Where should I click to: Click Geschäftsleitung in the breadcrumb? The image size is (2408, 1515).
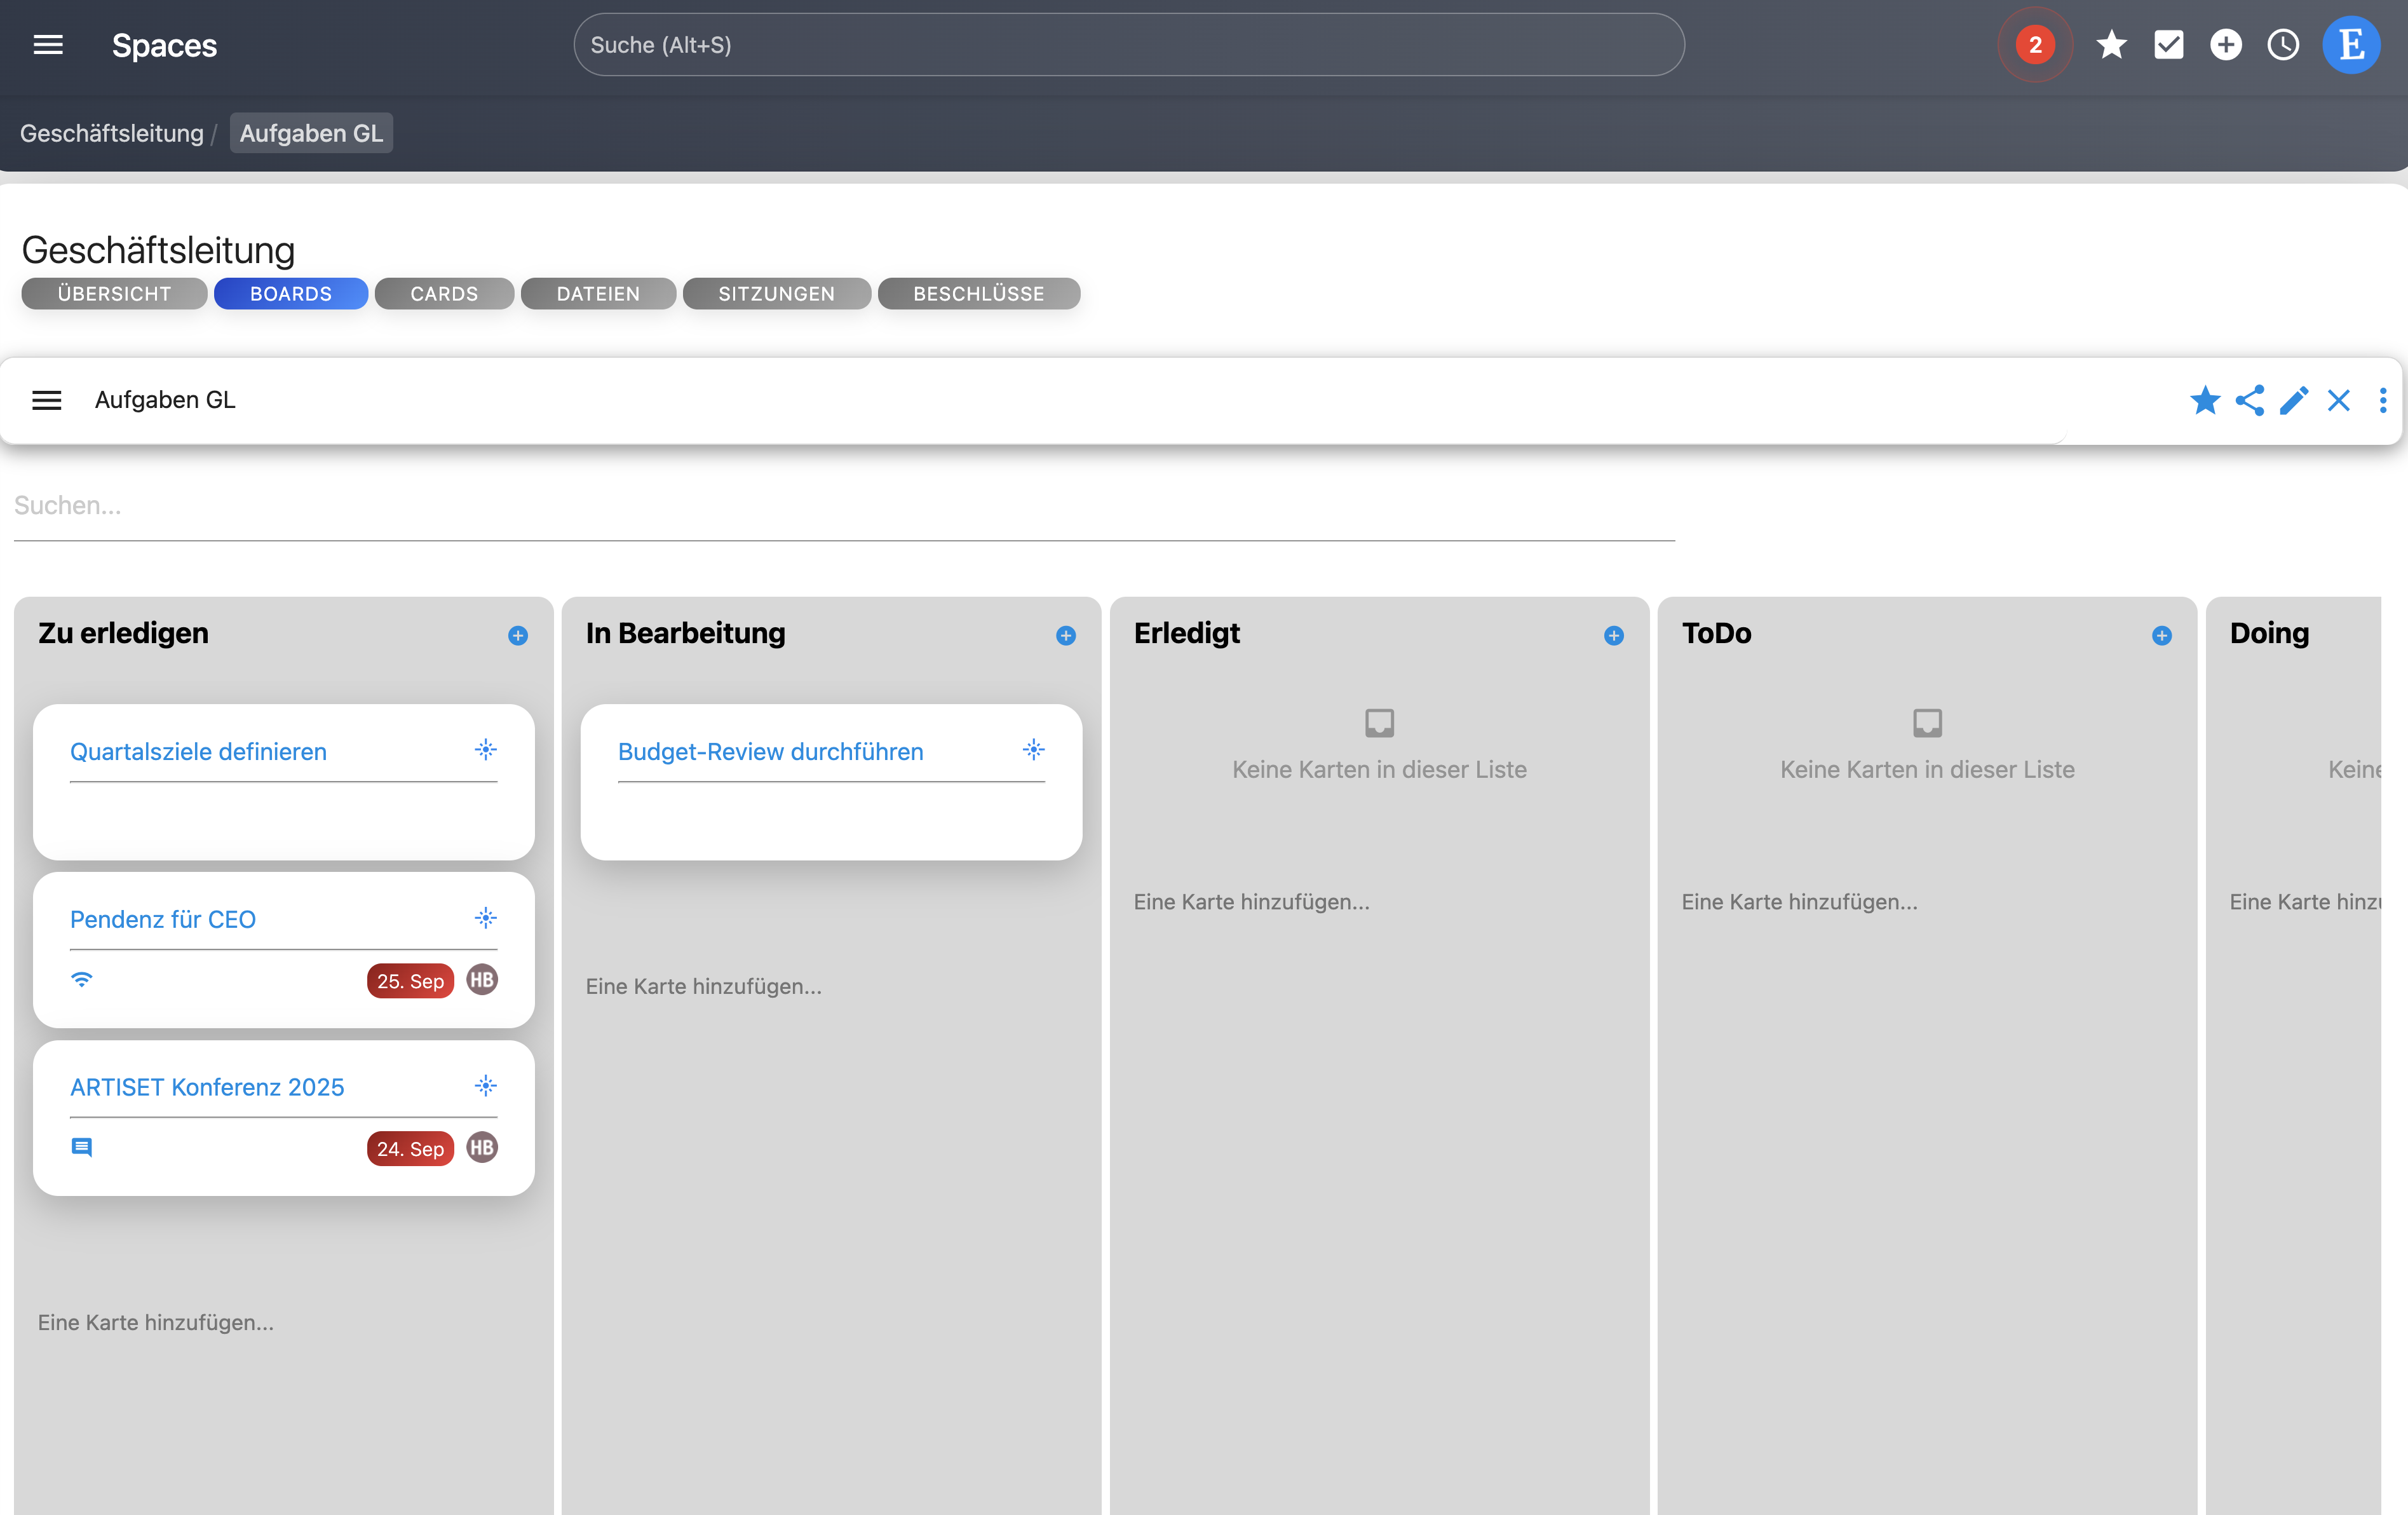[x=111, y=133]
